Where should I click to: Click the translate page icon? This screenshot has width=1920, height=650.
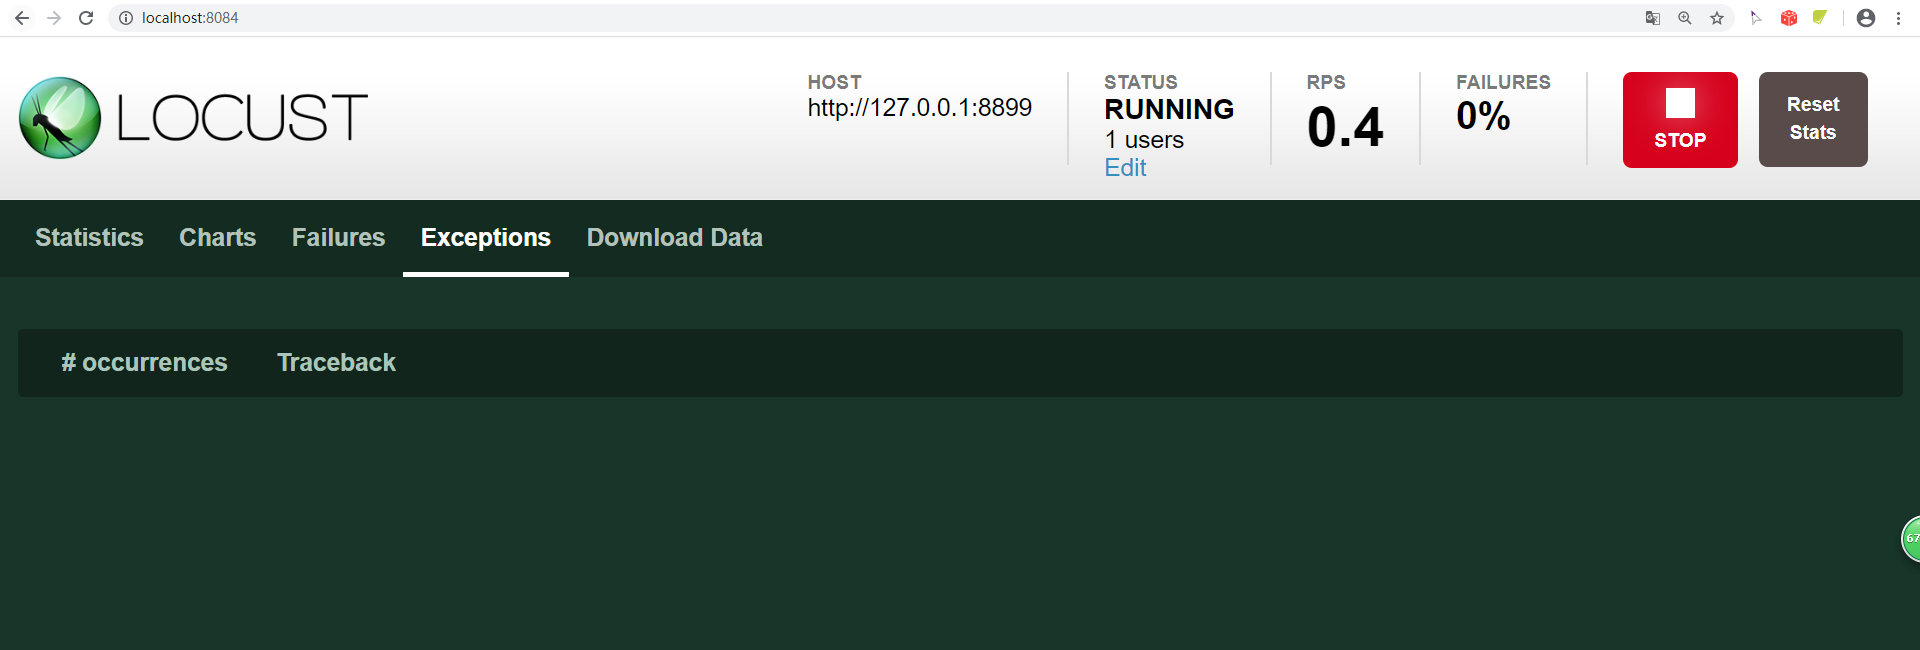pyautogui.click(x=1653, y=18)
